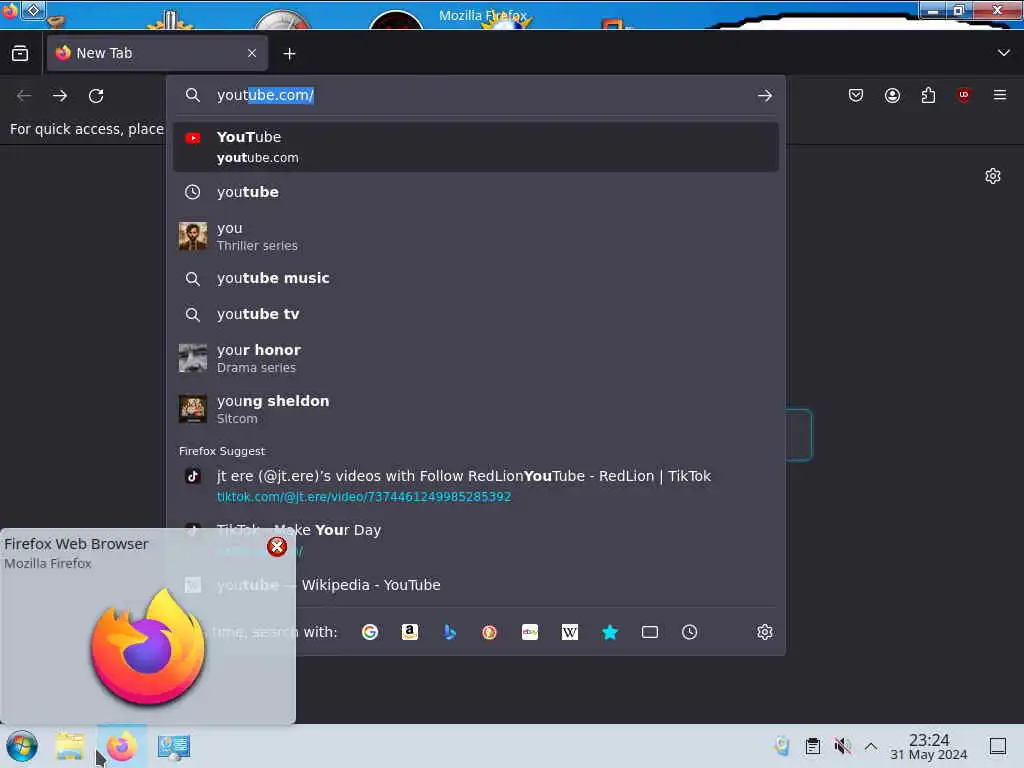Open the Extensions puzzle icon
This screenshot has width=1024, height=768.
coord(928,96)
